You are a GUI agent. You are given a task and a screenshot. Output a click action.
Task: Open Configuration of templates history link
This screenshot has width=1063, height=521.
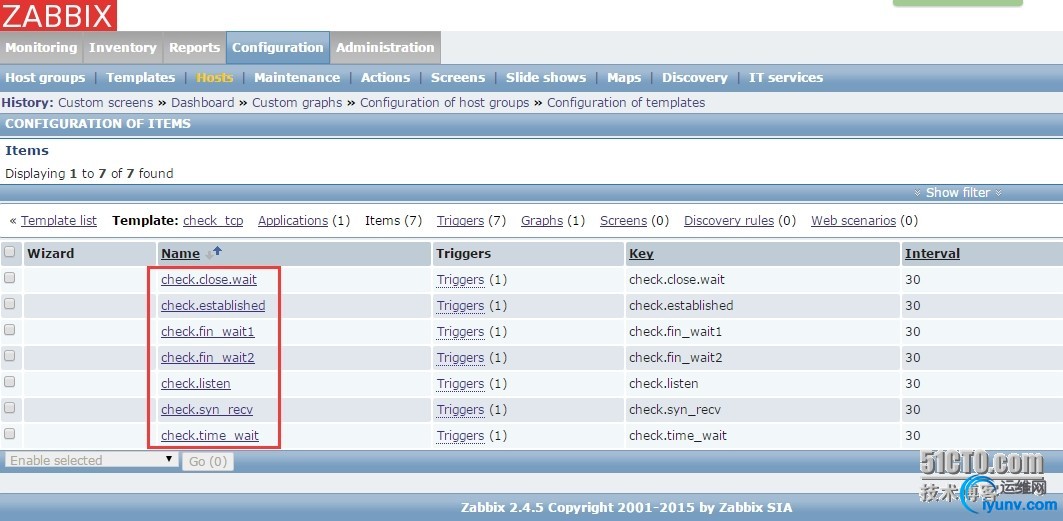coord(626,102)
